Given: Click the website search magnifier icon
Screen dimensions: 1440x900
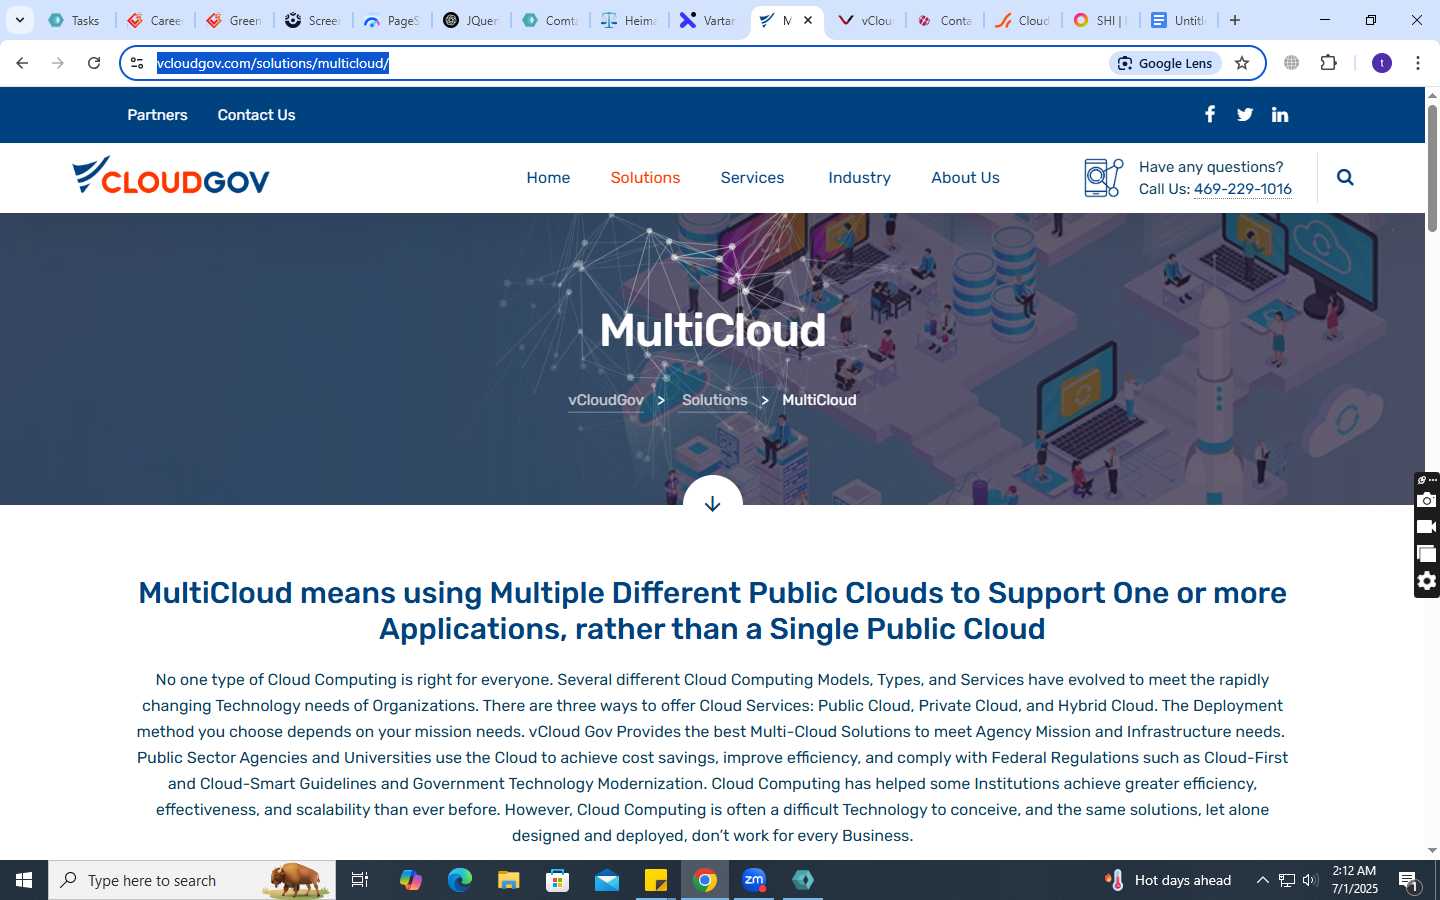Looking at the screenshot, I should [x=1345, y=177].
